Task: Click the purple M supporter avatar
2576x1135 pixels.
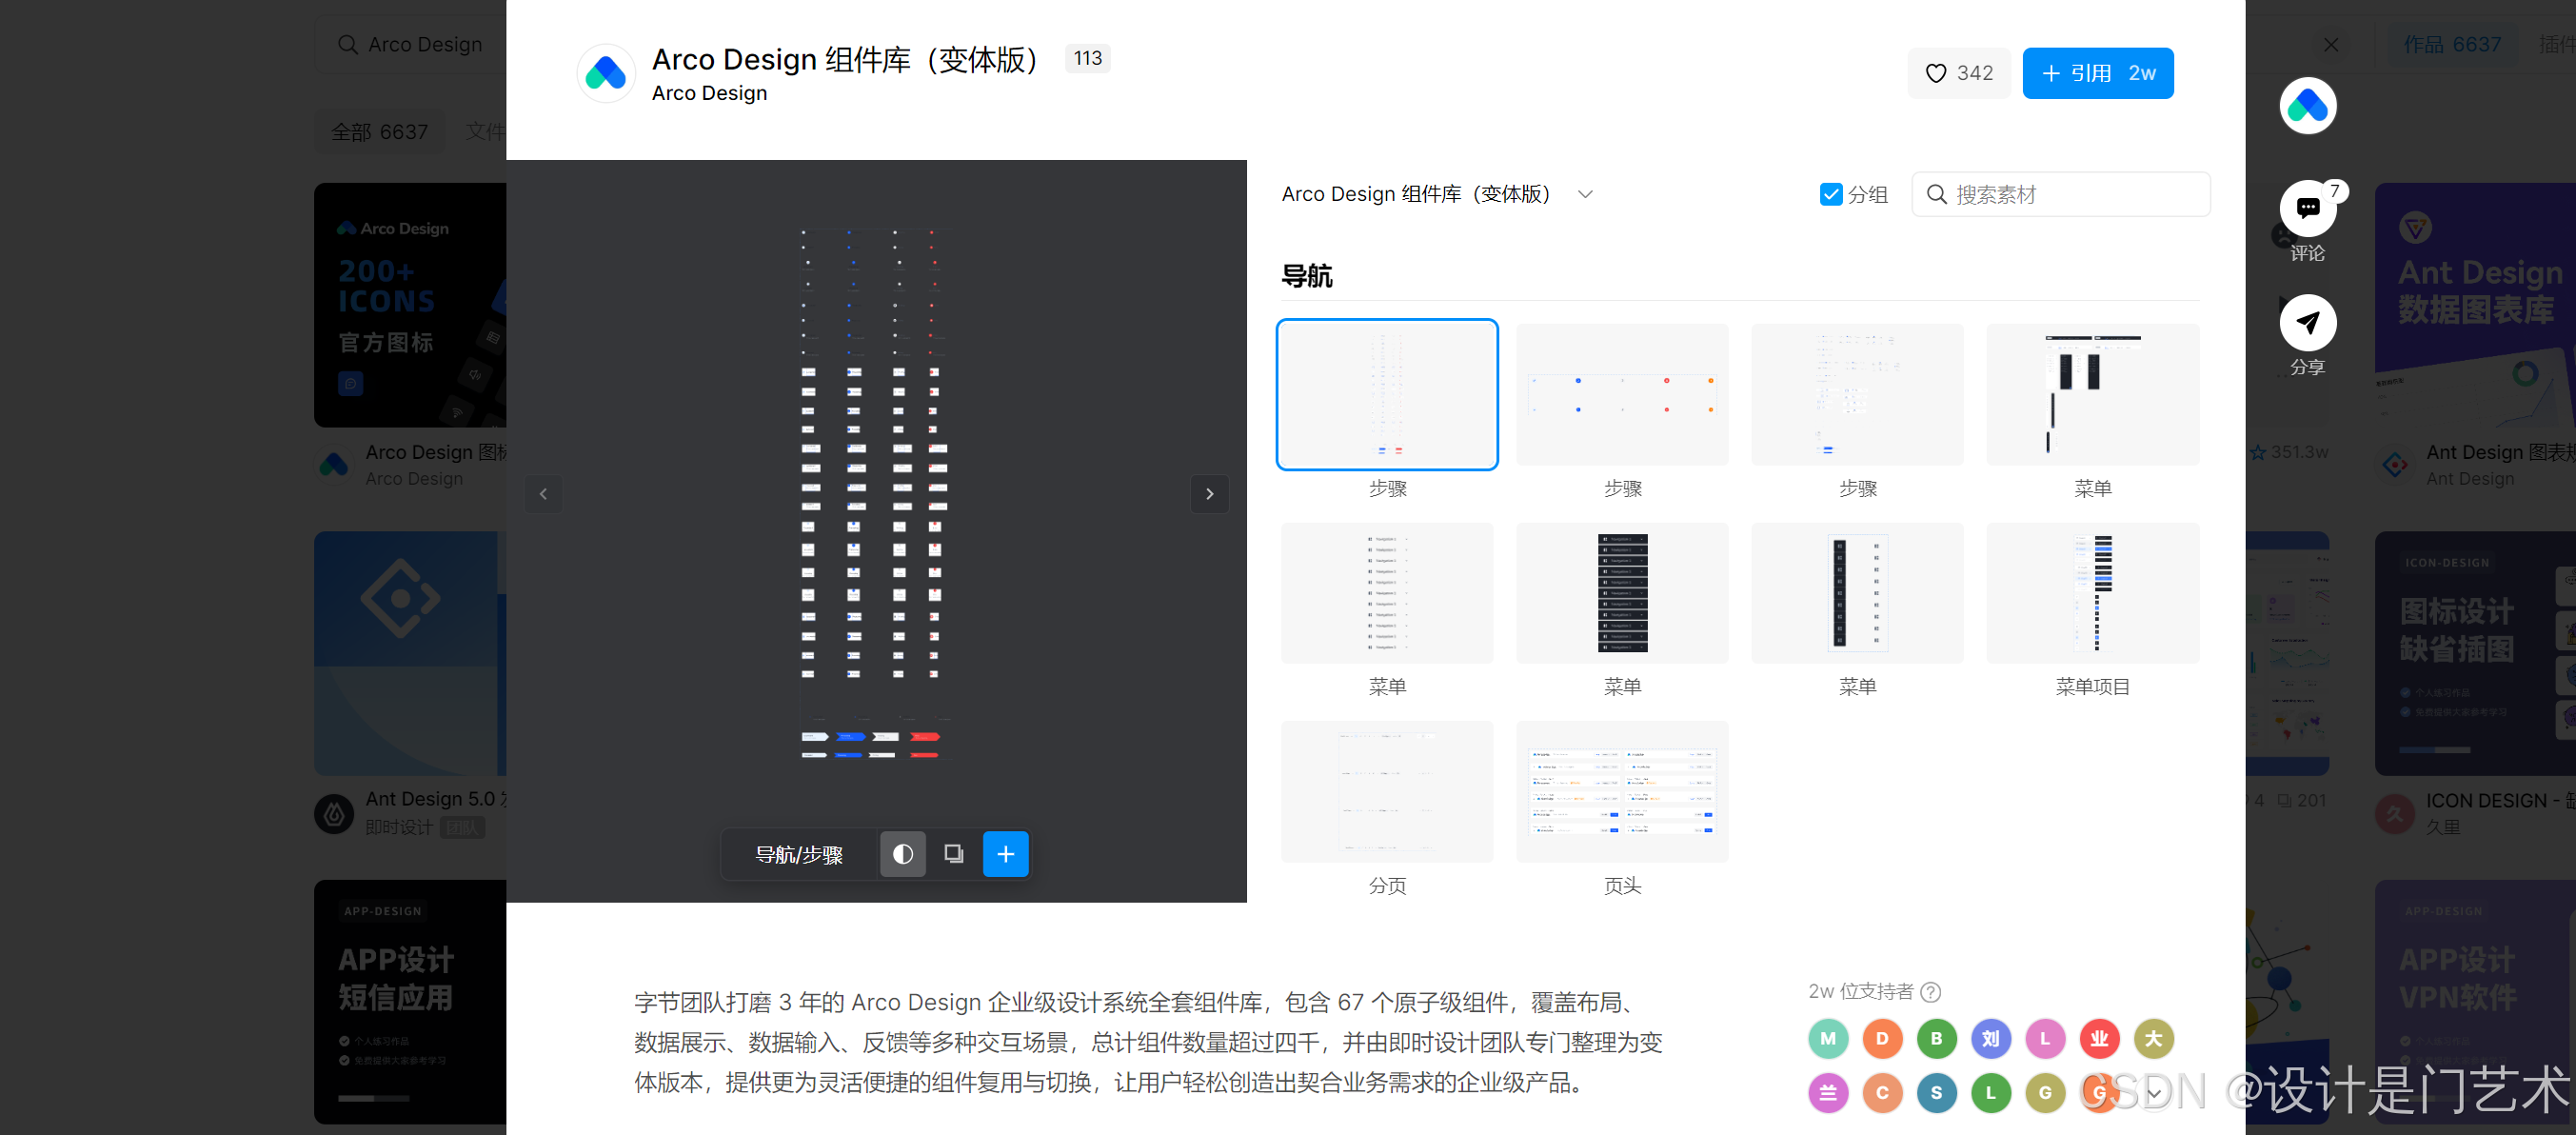Action: (x=1828, y=1039)
